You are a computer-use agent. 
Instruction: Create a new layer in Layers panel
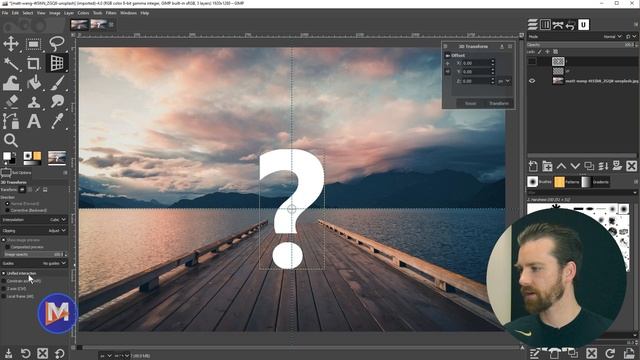pyautogui.click(x=533, y=166)
